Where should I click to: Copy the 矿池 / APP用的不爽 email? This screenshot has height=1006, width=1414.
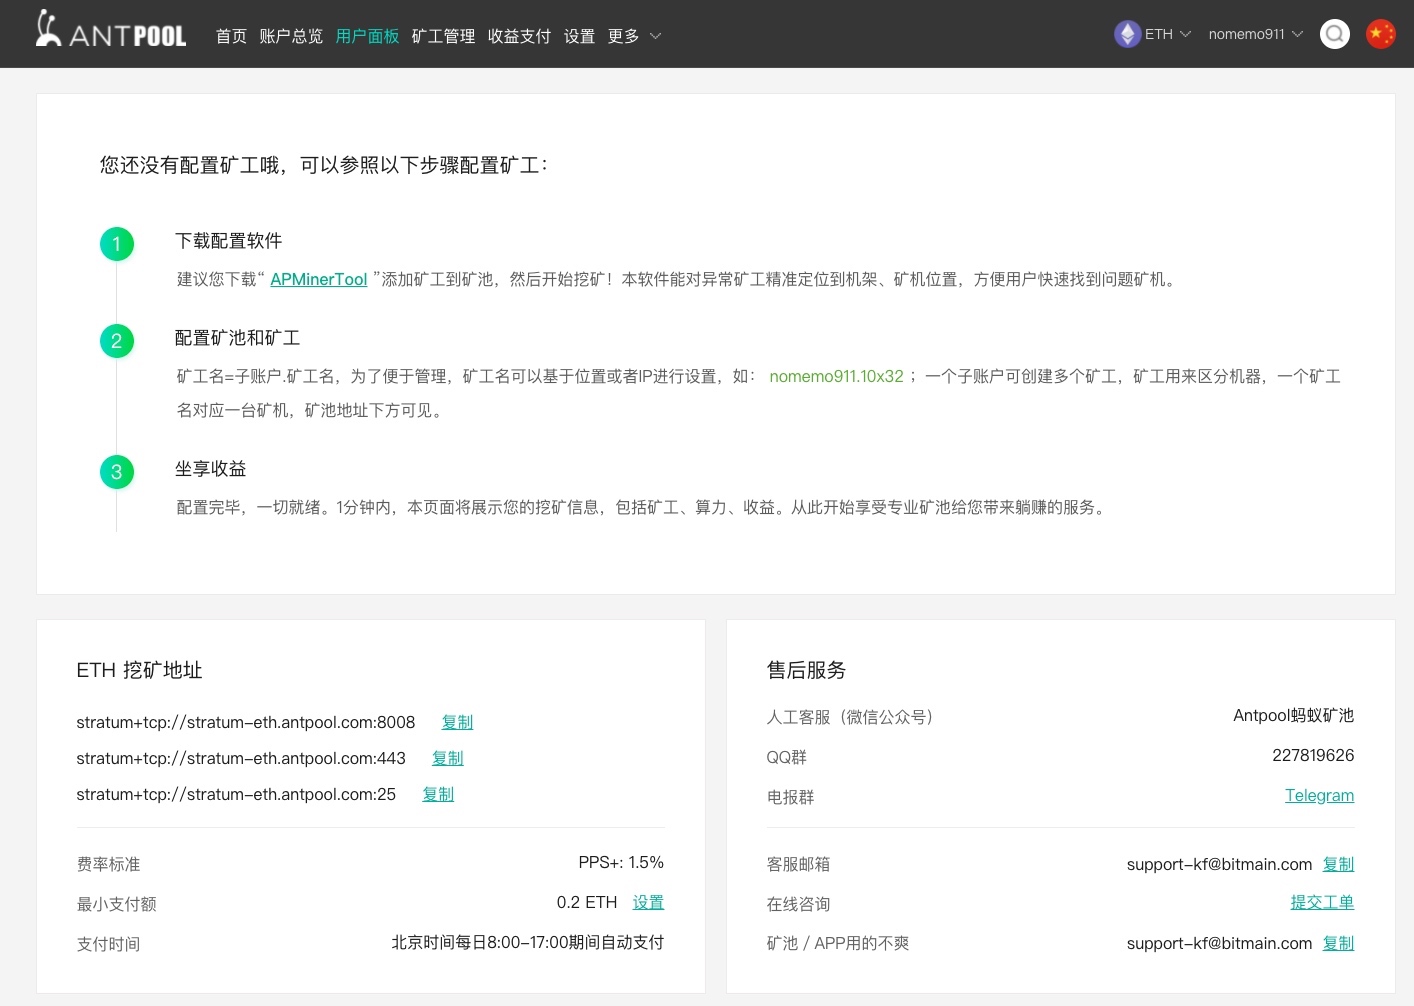(1338, 943)
